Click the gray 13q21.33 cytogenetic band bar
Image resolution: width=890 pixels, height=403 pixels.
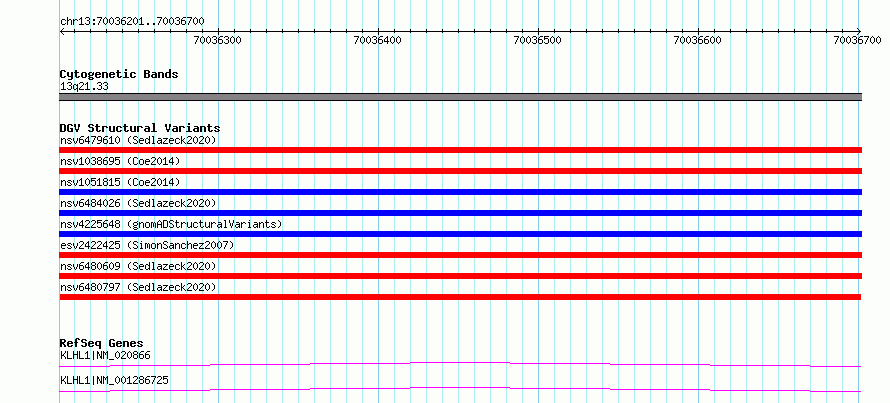tap(460, 97)
